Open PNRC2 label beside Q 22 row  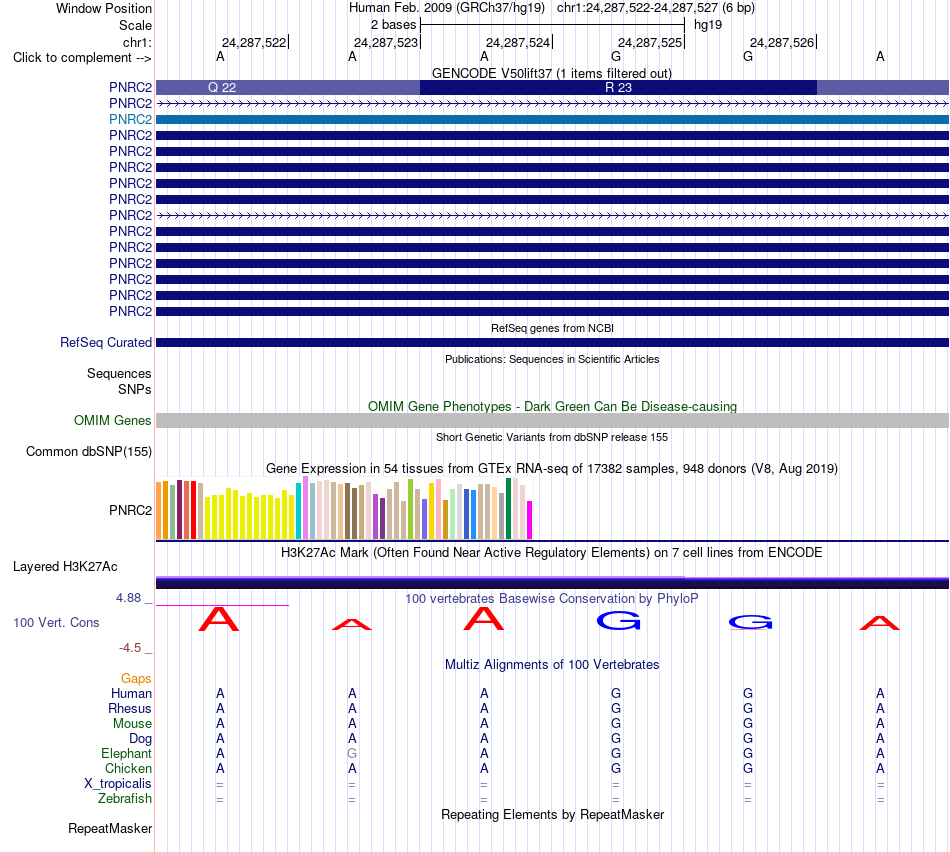coord(130,87)
